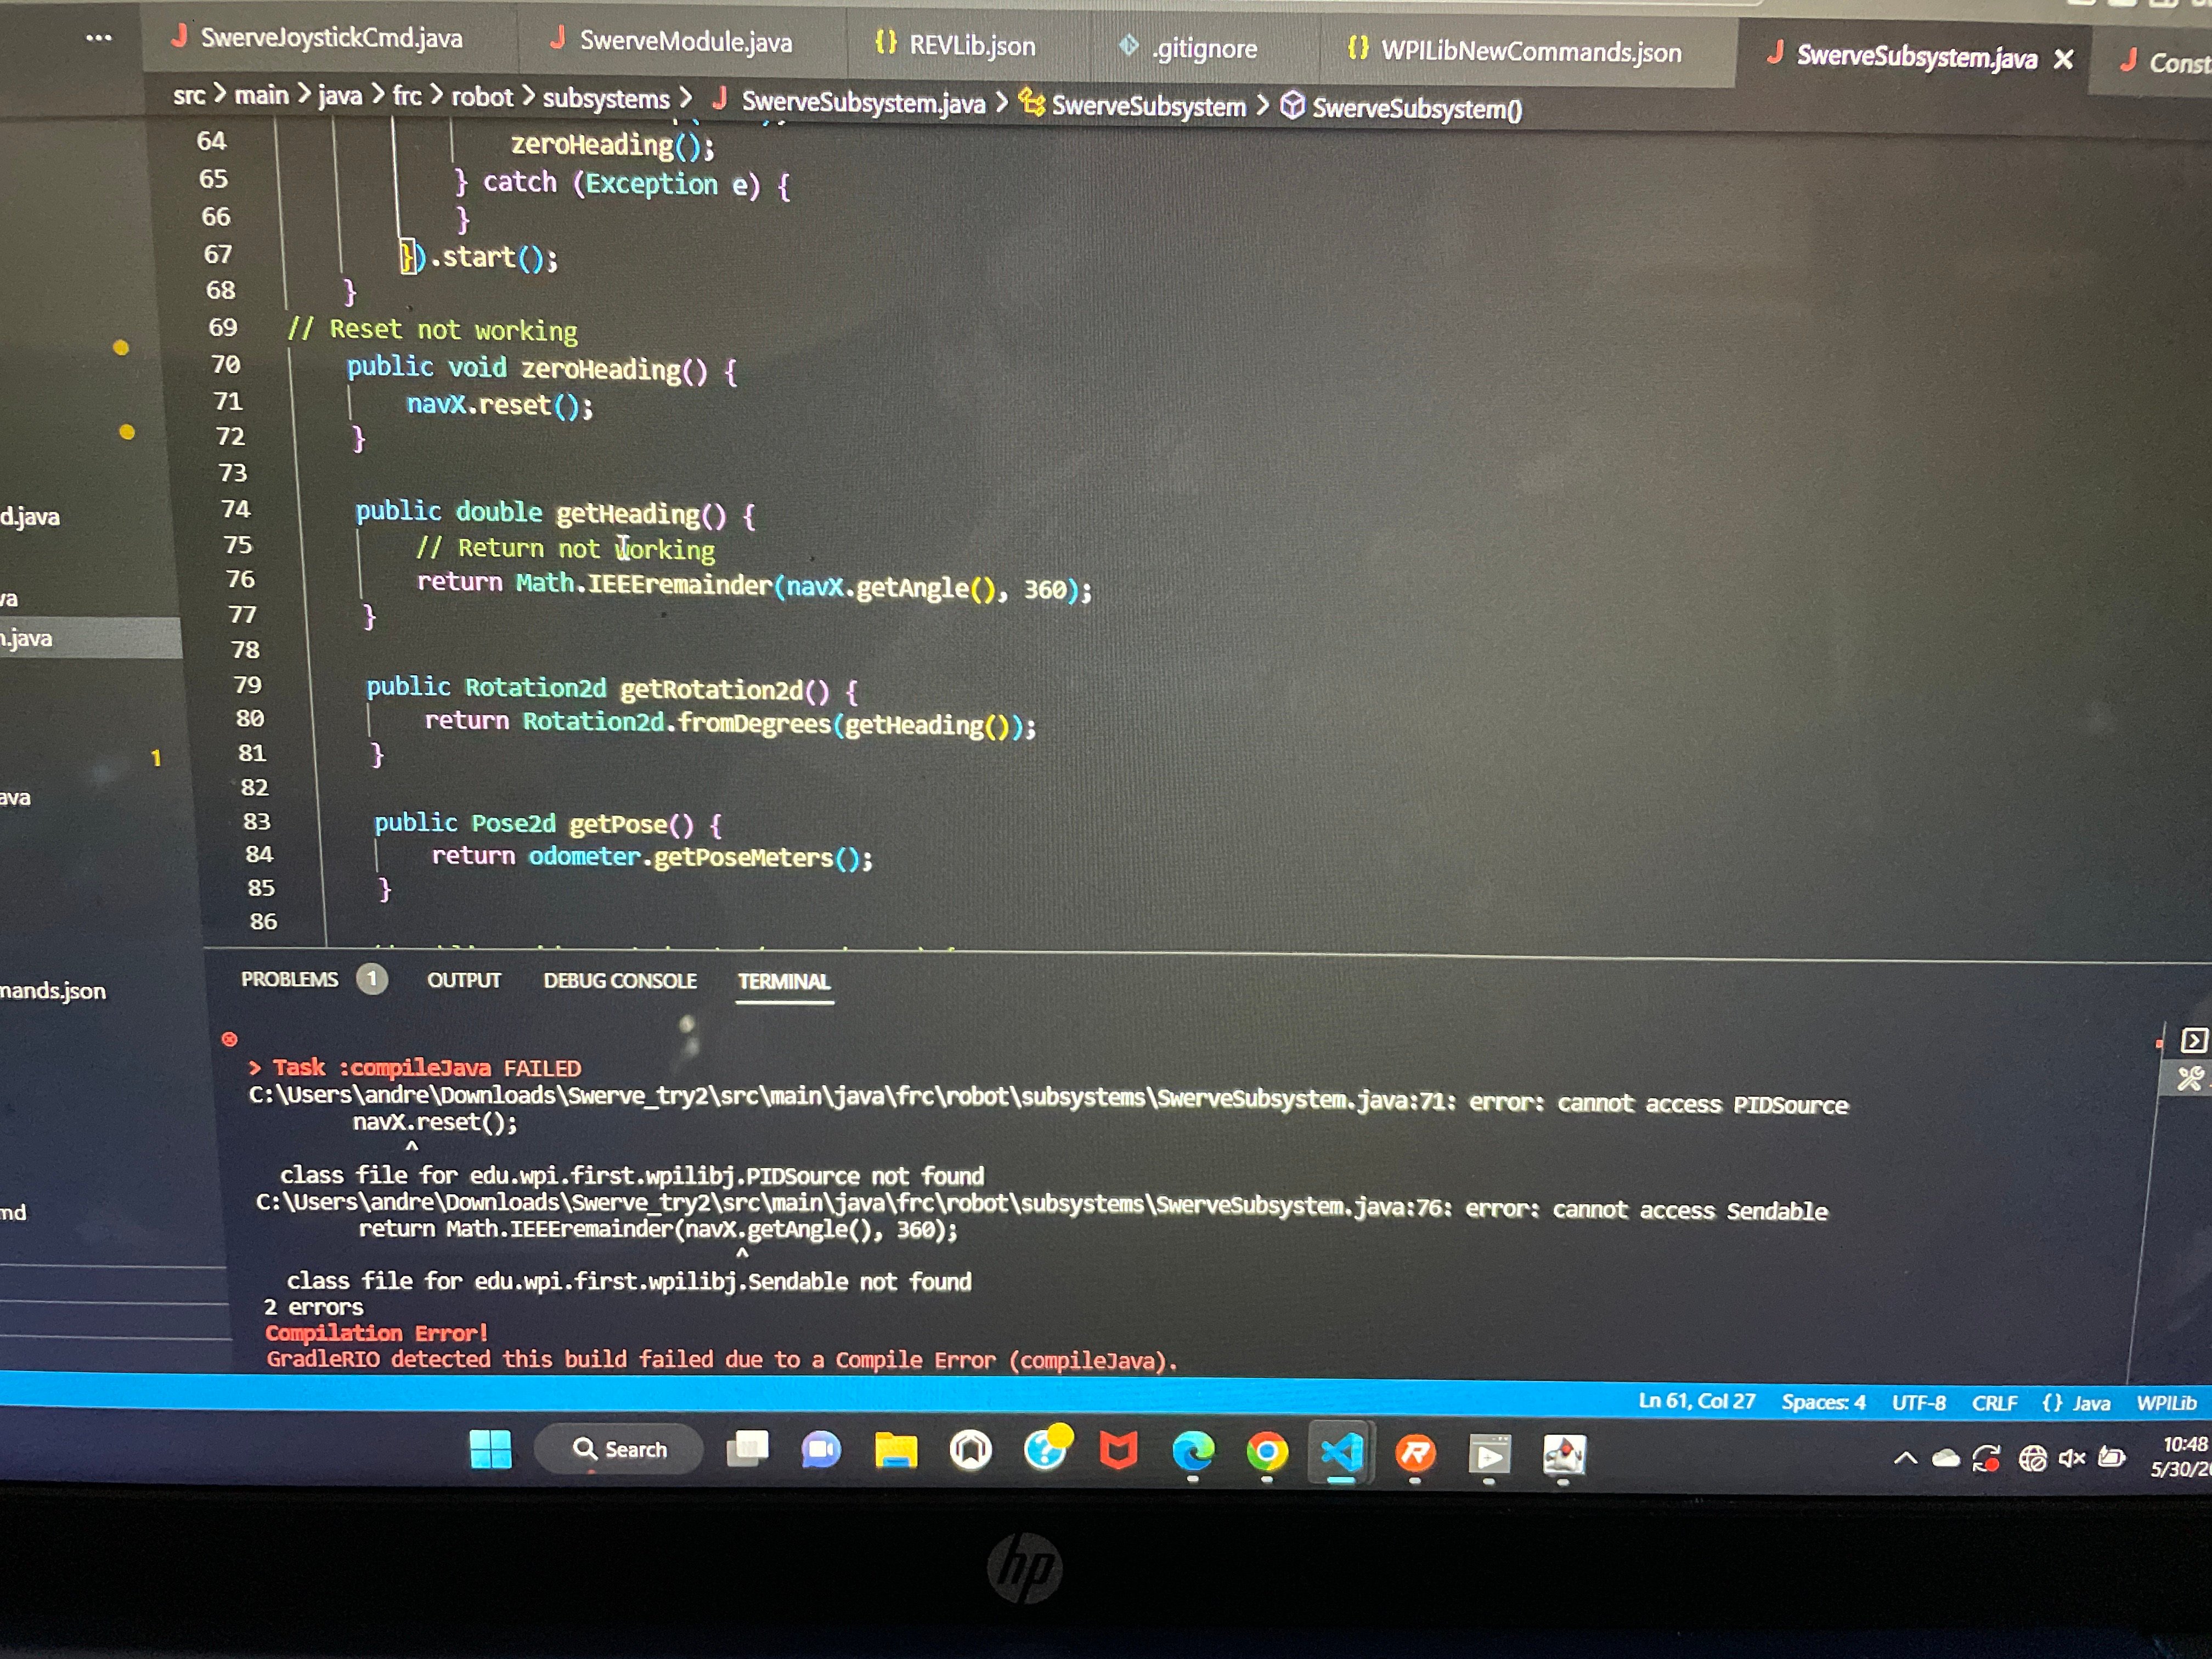Open the Windows Start menu
2212x1659 pixels.
tap(490, 1449)
